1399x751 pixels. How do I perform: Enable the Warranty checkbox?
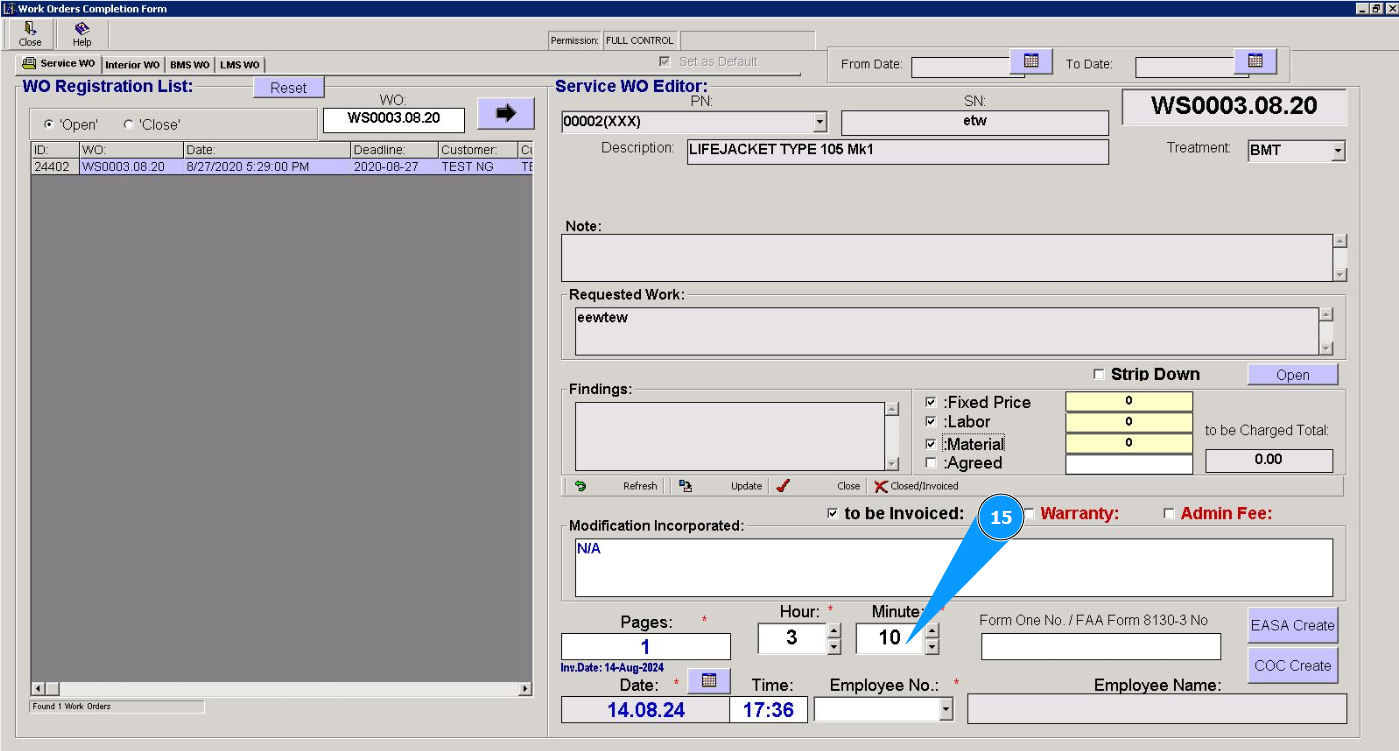tap(1029, 514)
